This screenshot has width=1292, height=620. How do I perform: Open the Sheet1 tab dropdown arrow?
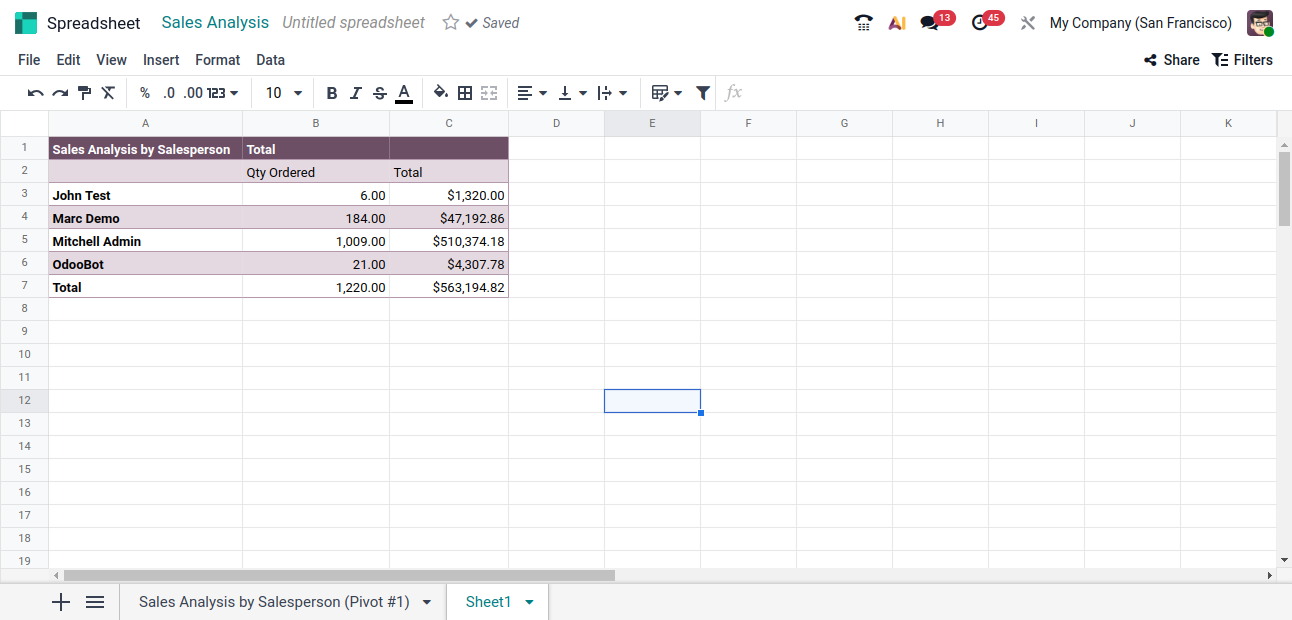pos(529,602)
